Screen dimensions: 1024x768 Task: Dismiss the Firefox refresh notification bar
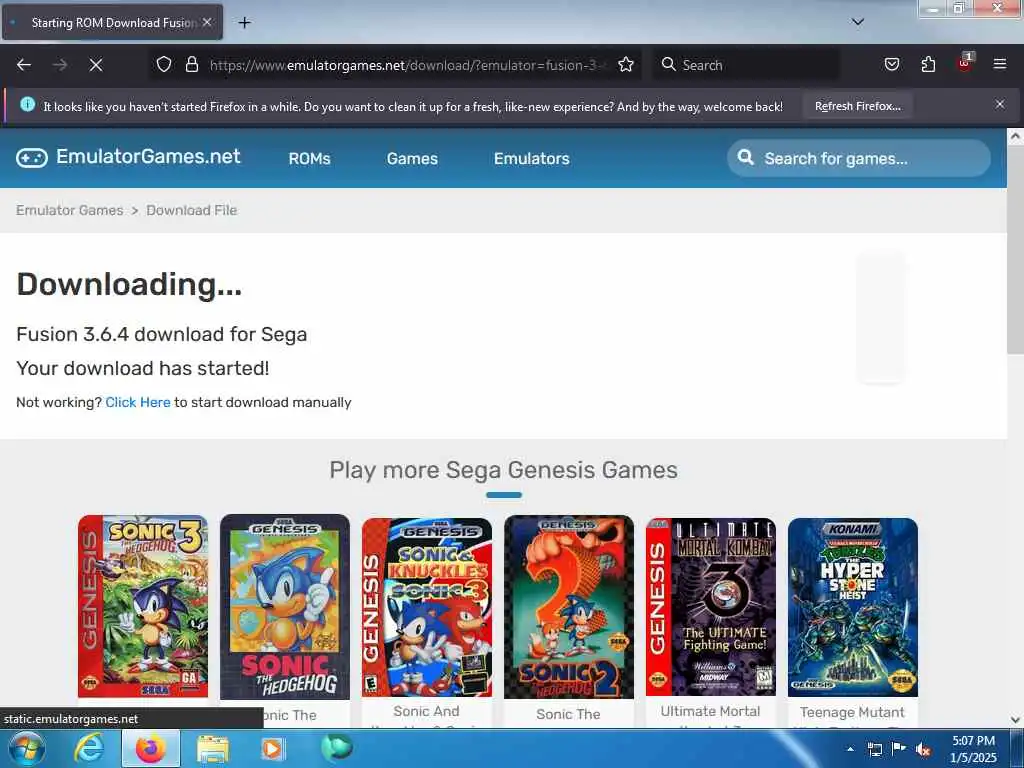pyautogui.click(x=1000, y=104)
